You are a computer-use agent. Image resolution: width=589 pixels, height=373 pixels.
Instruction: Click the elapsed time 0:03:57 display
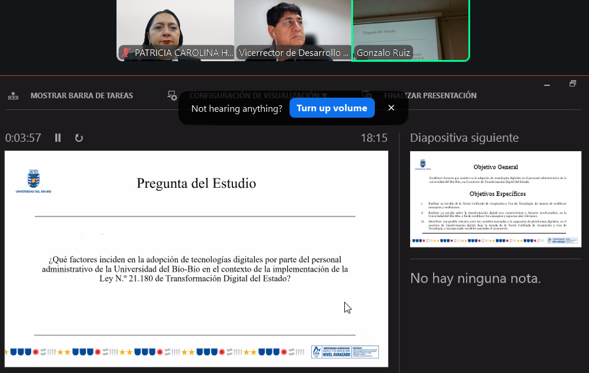point(23,138)
